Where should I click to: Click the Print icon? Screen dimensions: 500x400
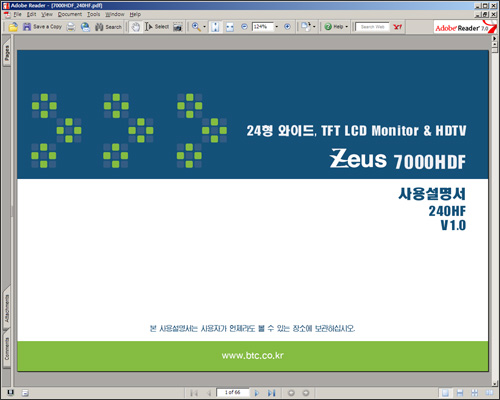71,27
